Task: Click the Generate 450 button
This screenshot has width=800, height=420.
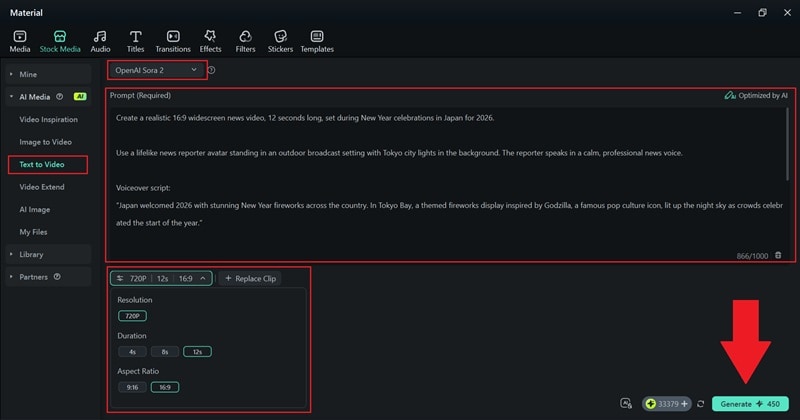Action: (750, 404)
